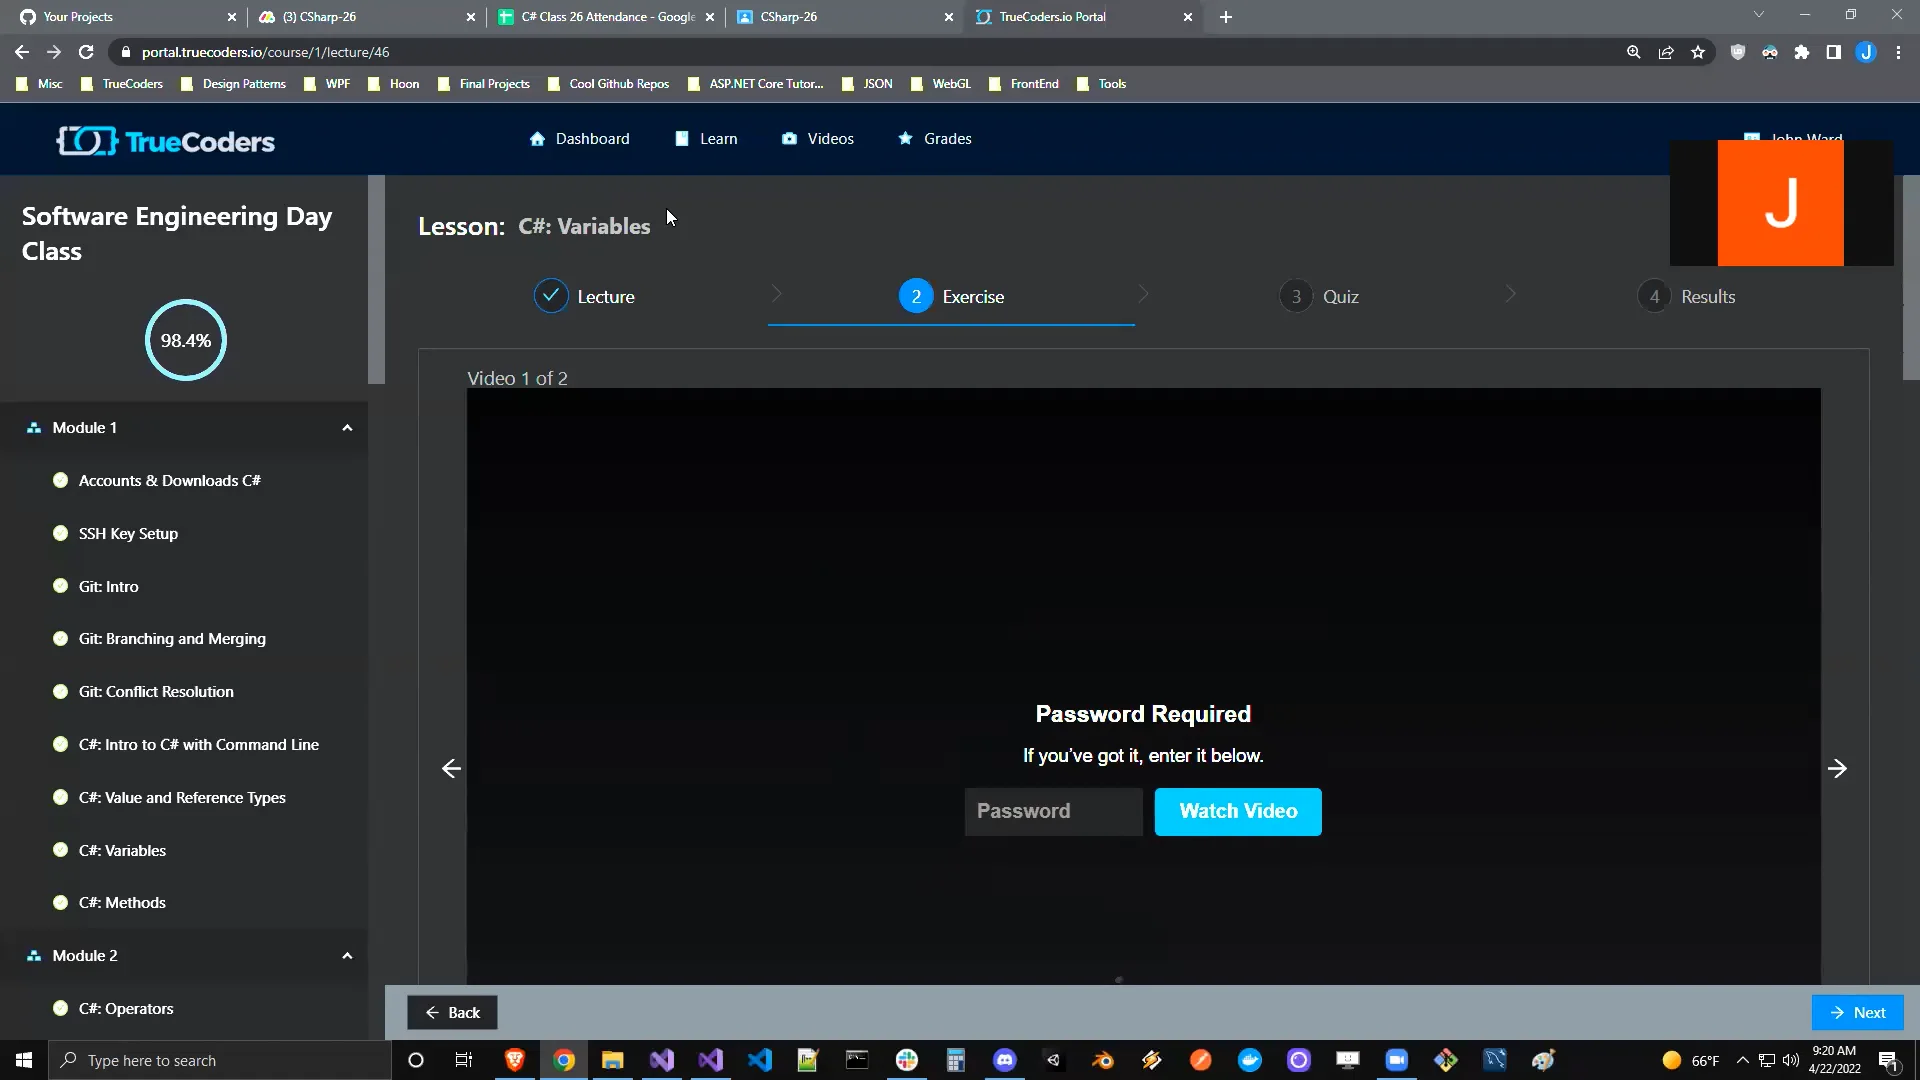Screen dimensions: 1920x1080
Task: Click the TrueCoders logo
Action: [165, 141]
